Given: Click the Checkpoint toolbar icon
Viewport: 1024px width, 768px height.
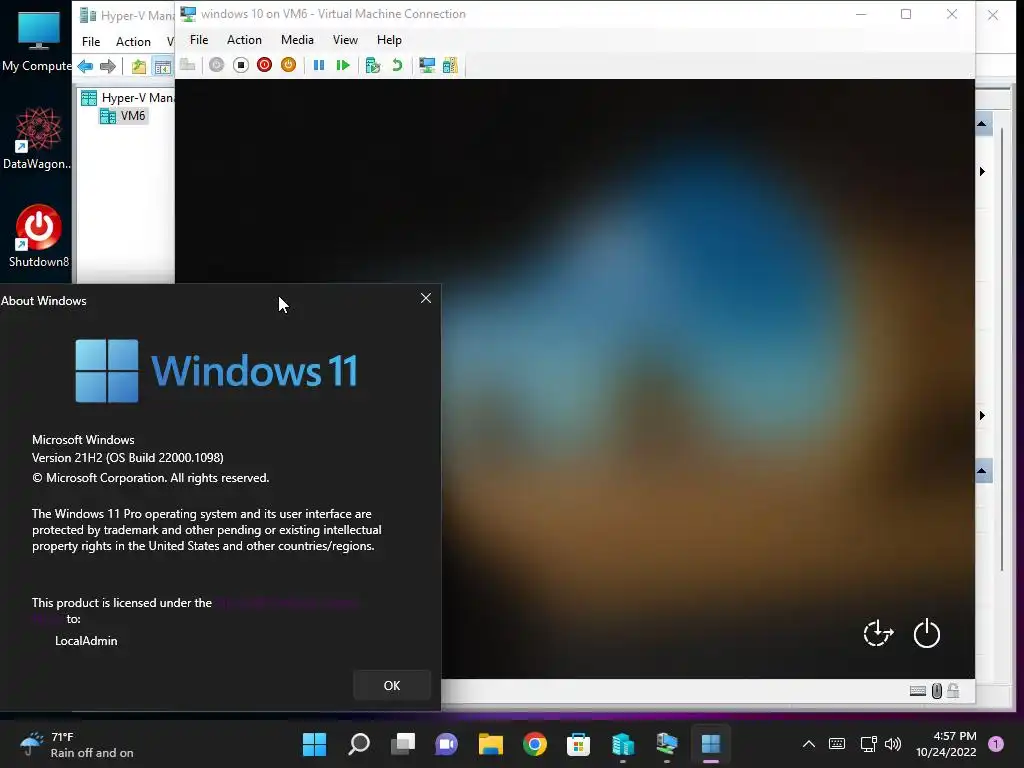Looking at the screenshot, I should coord(373,65).
